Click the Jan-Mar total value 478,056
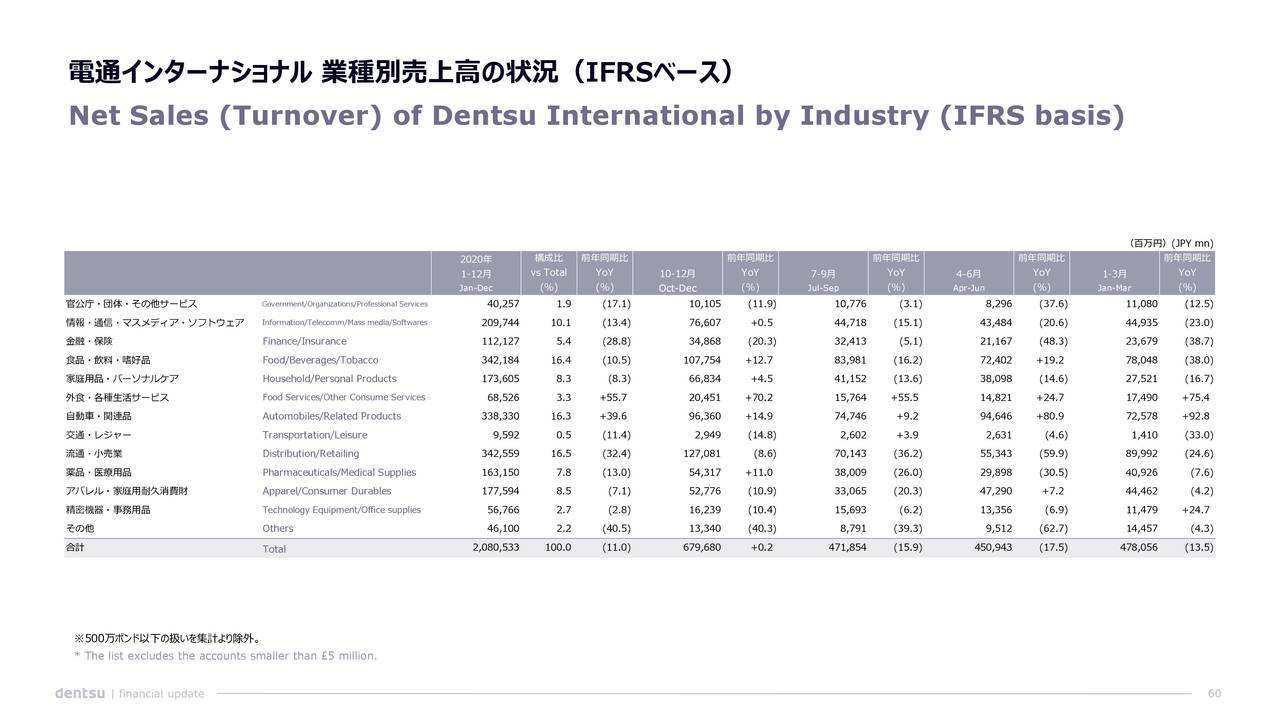This screenshot has height=720, width=1280. 1137,547
